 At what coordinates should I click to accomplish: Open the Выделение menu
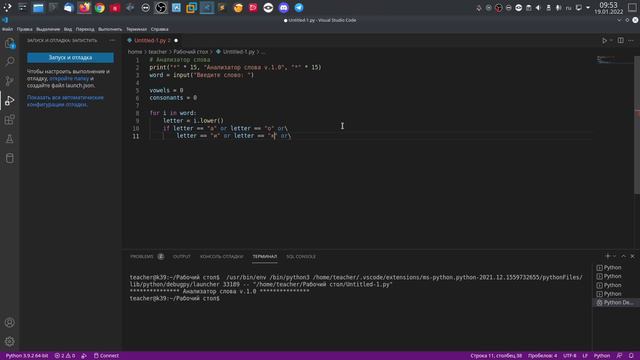coord(48,29)
